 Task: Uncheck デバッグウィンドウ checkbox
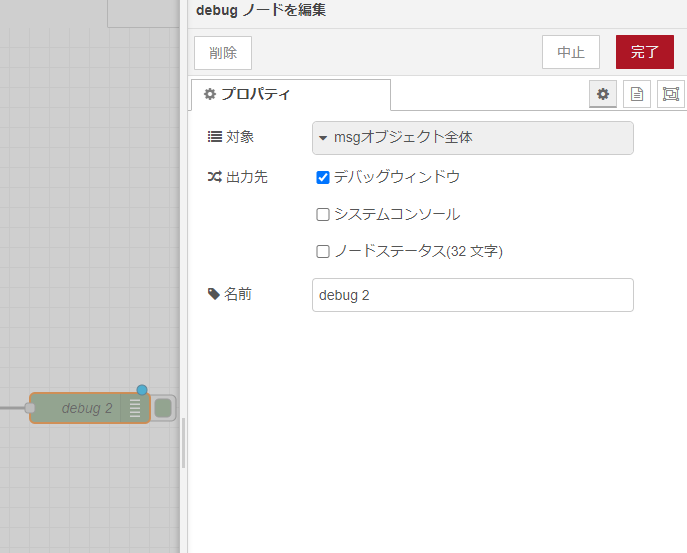pos(323,177)
